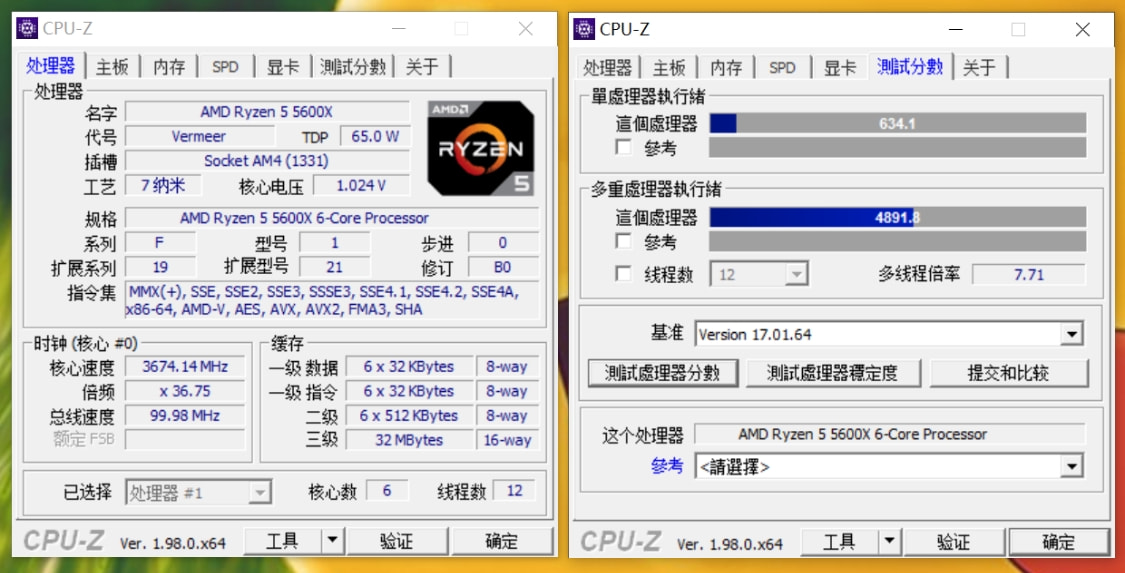Click 多线程倍率 value 7.71

click(x=1029, y=274)
